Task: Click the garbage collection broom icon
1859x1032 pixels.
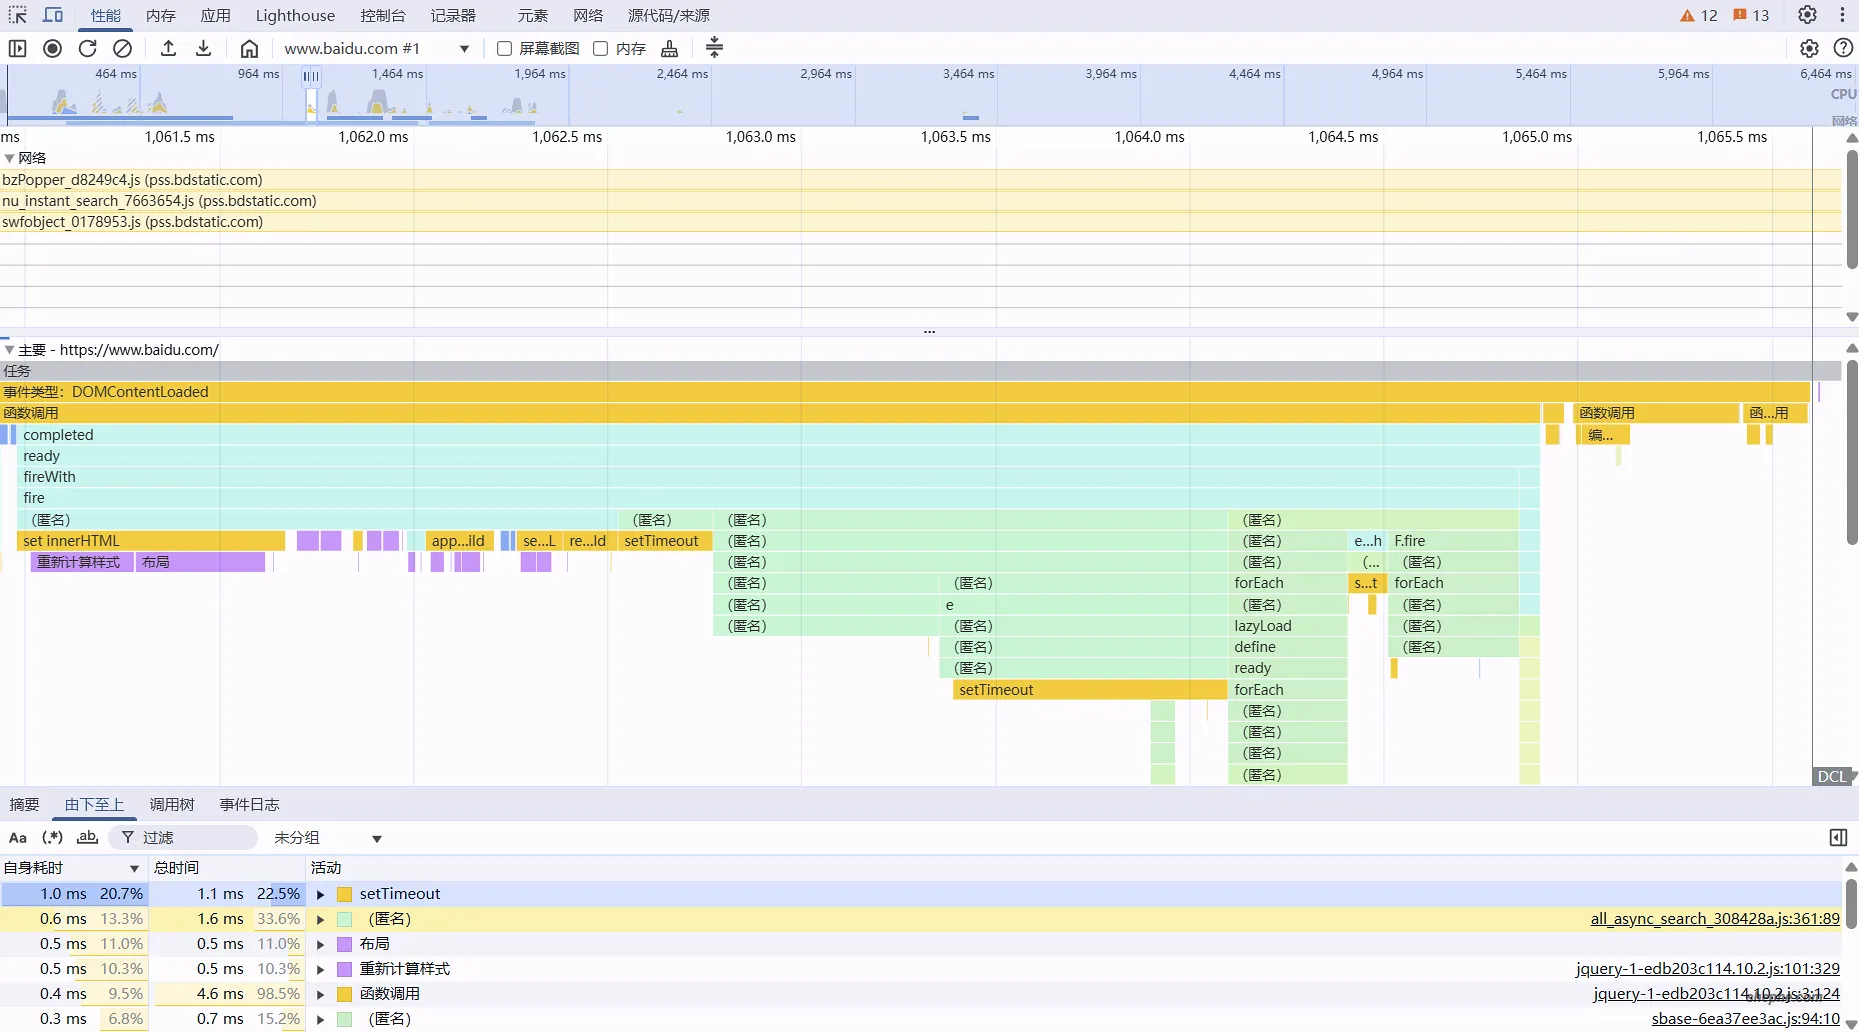Action: tap(670, 48)
